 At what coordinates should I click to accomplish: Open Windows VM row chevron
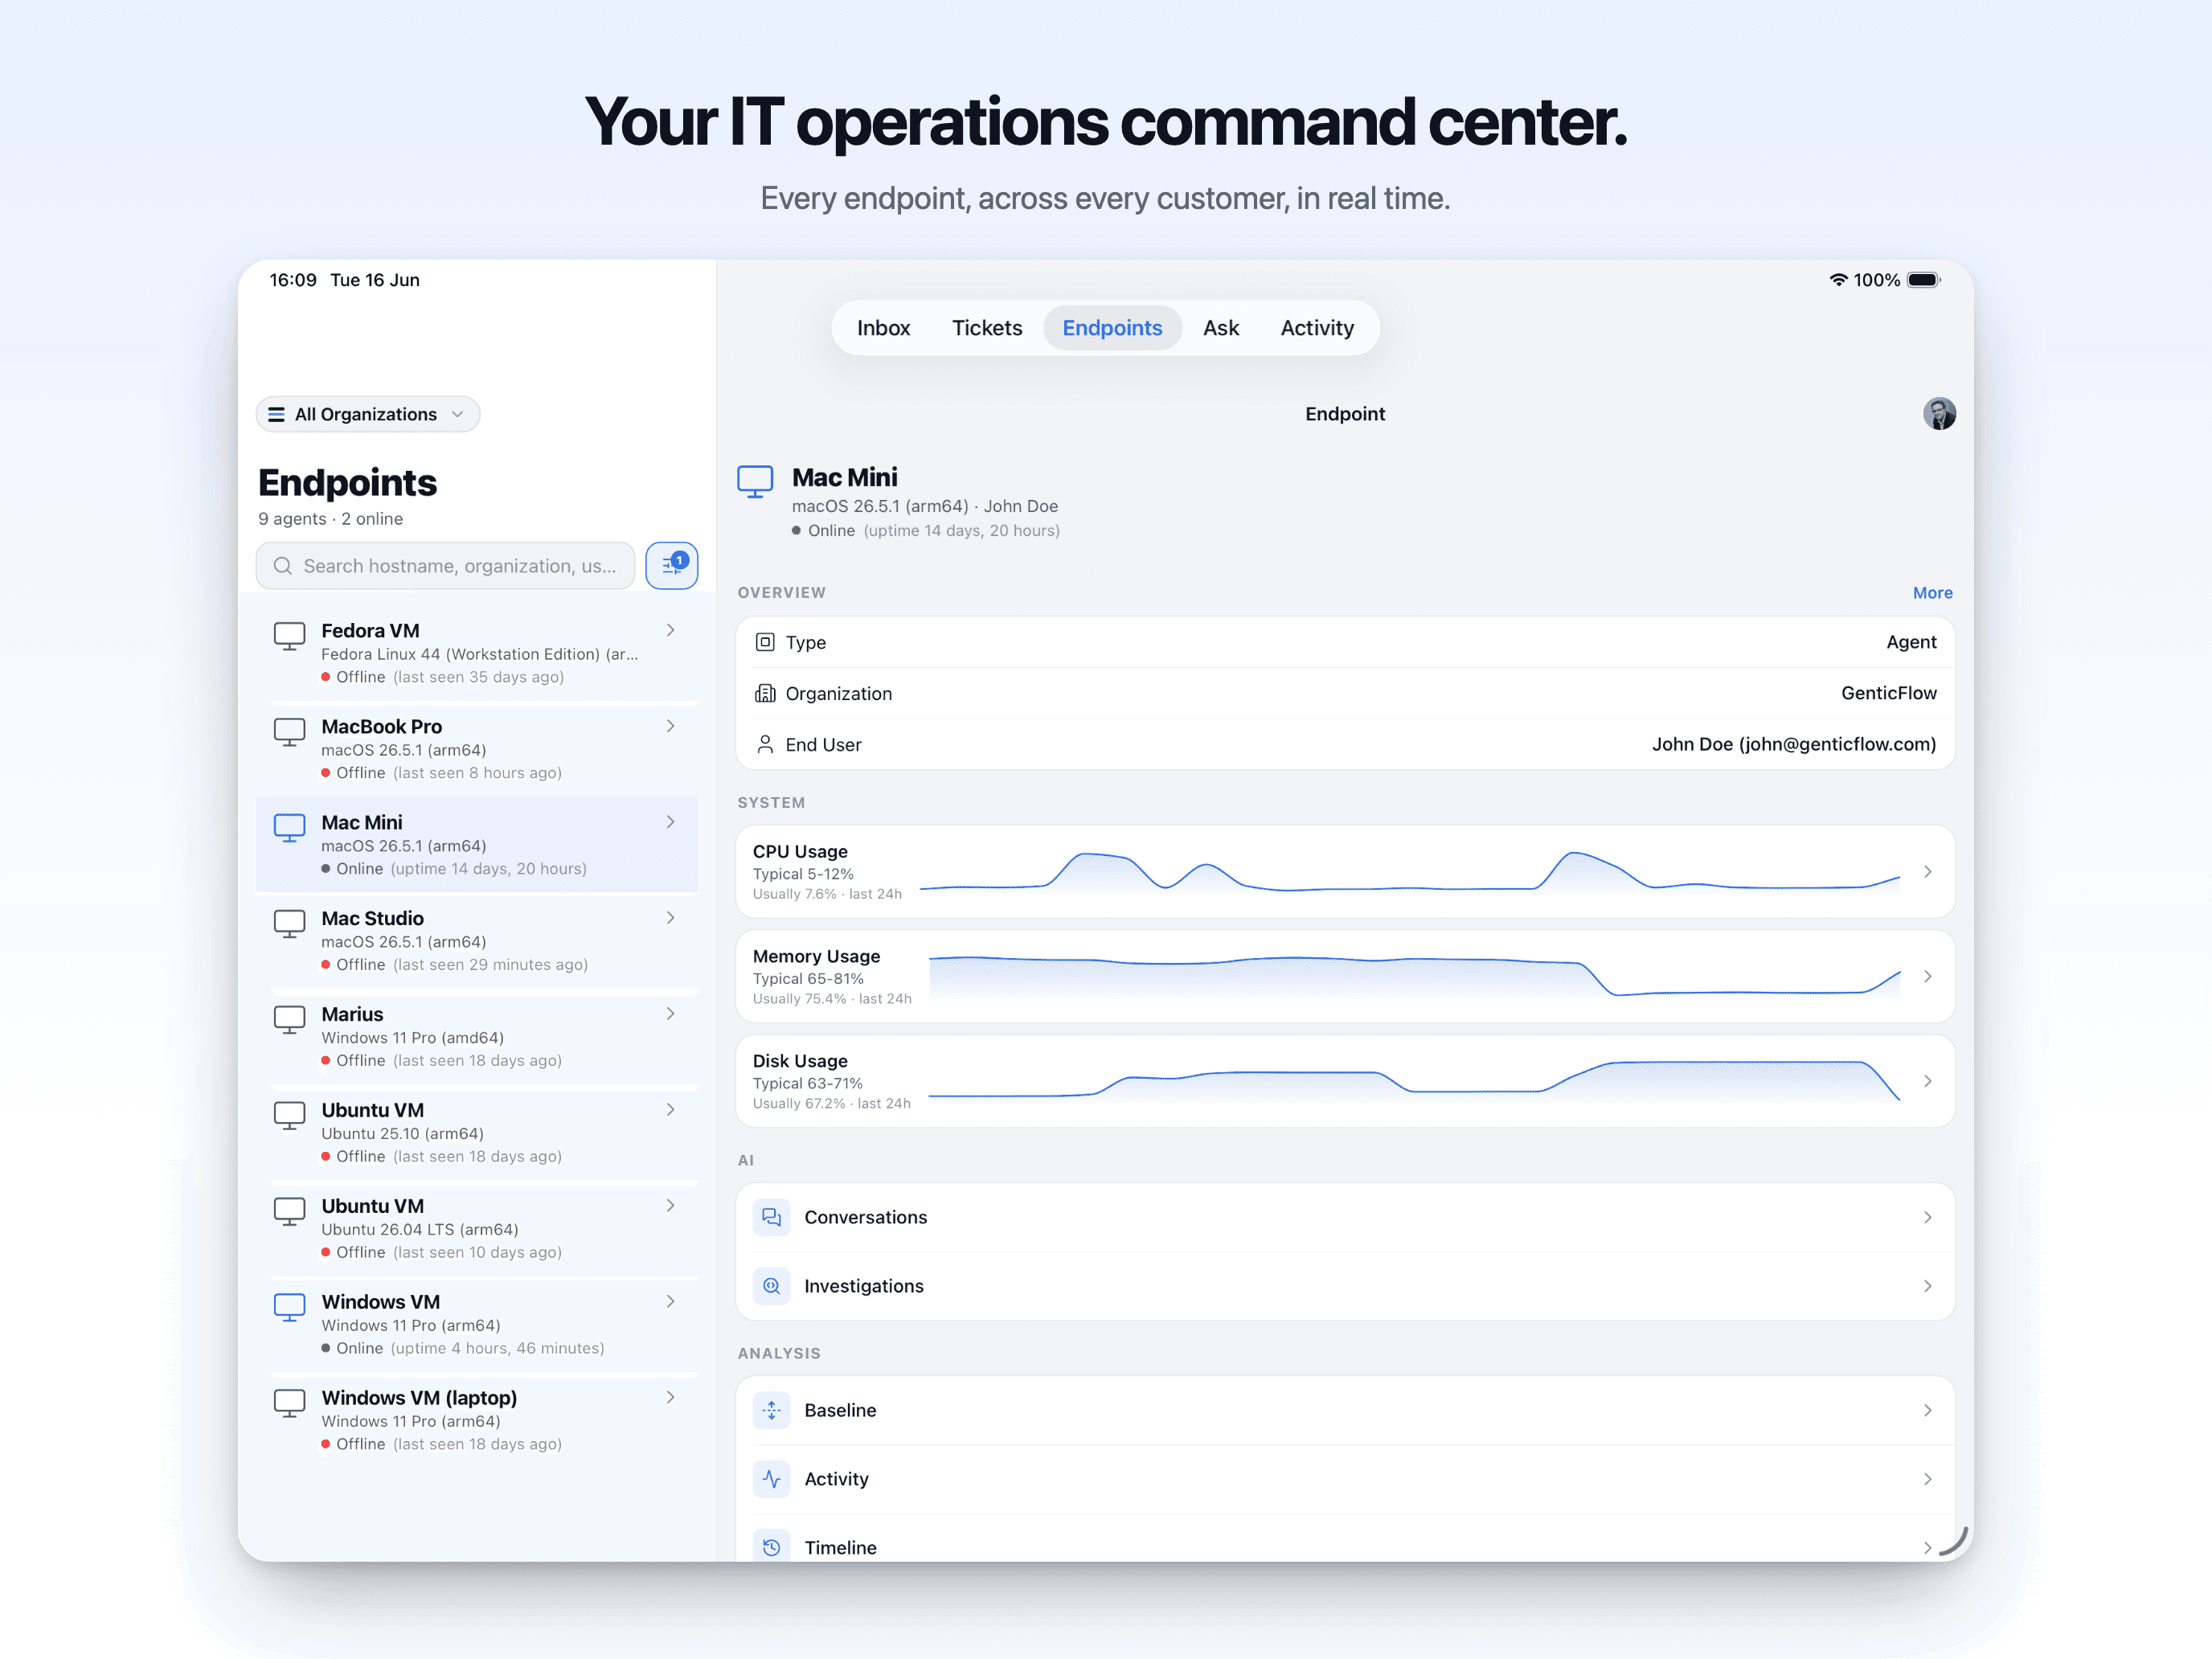coord(670,1301)
